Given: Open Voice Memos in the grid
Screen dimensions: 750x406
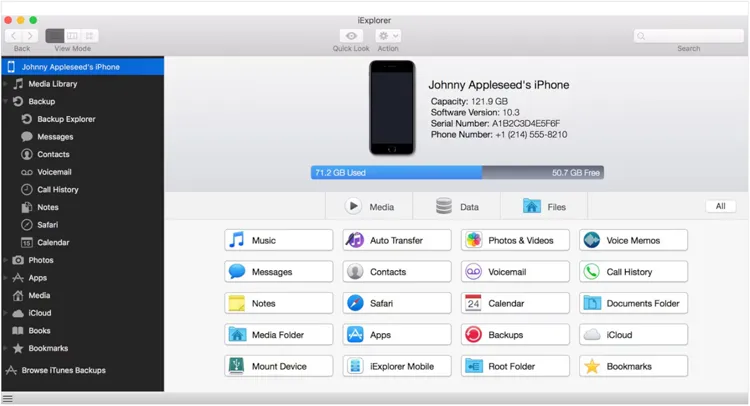Looking at the screenshot, I should 633,240.
